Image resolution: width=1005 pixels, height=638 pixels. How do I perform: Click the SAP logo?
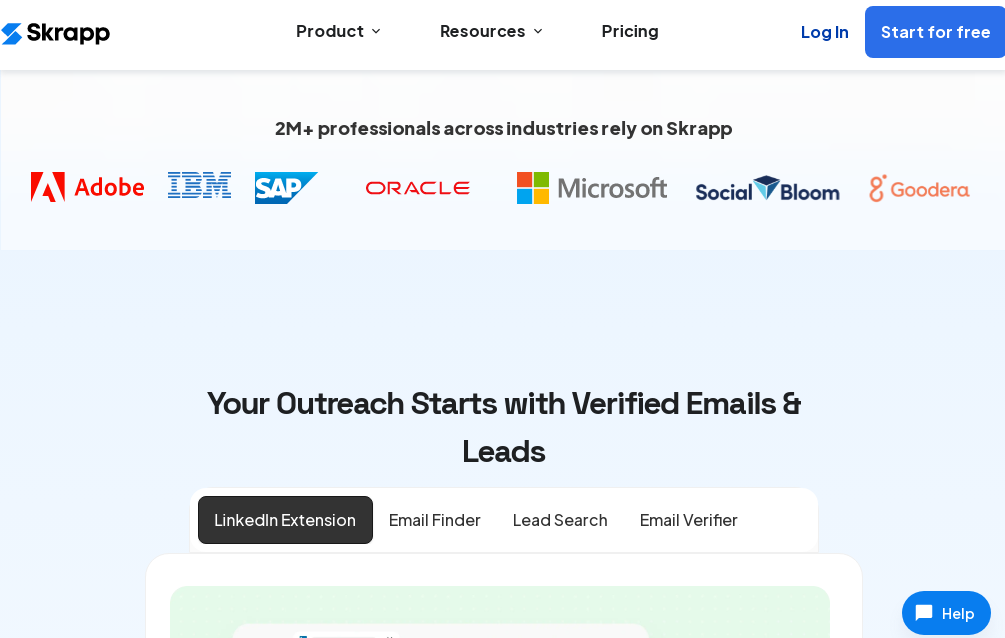click(x=285, y=187)
